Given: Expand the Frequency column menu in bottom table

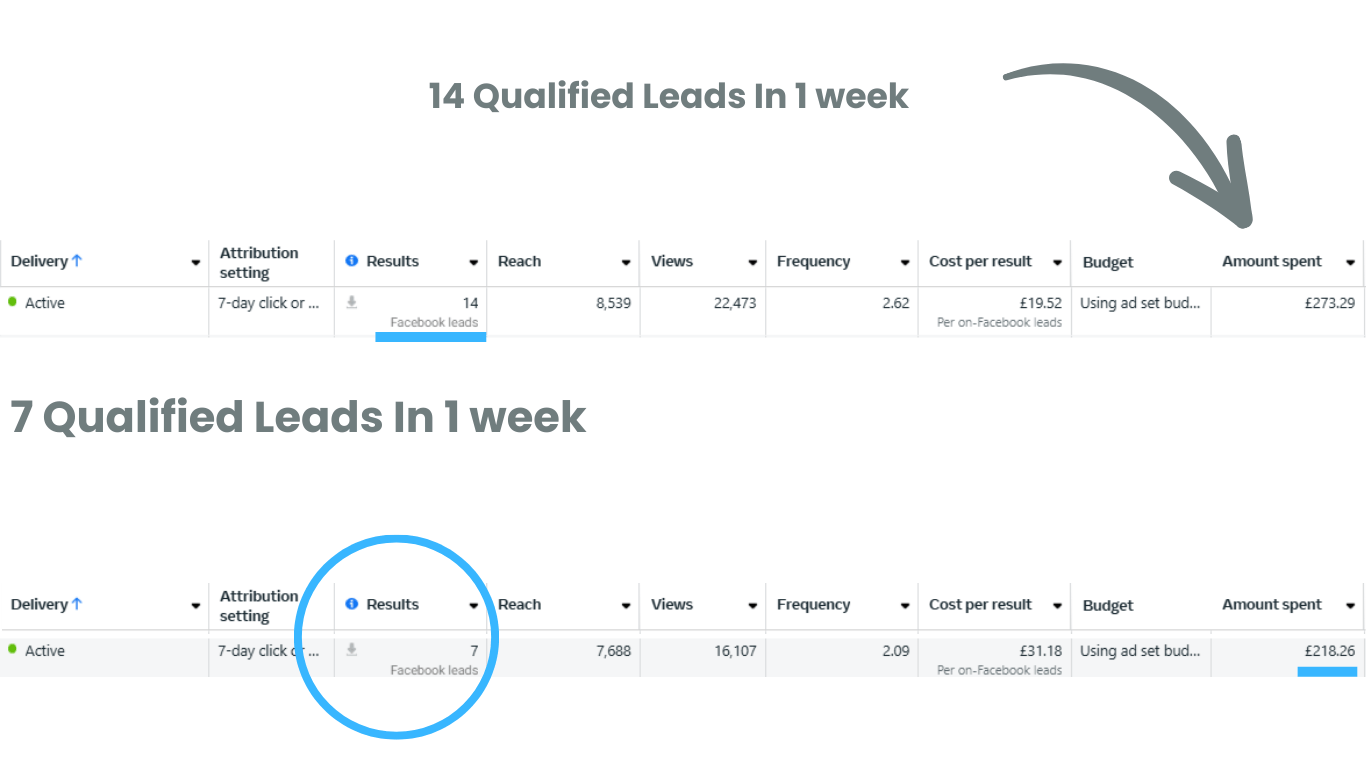Looking at the screenshot, I should tap(904, 606).
